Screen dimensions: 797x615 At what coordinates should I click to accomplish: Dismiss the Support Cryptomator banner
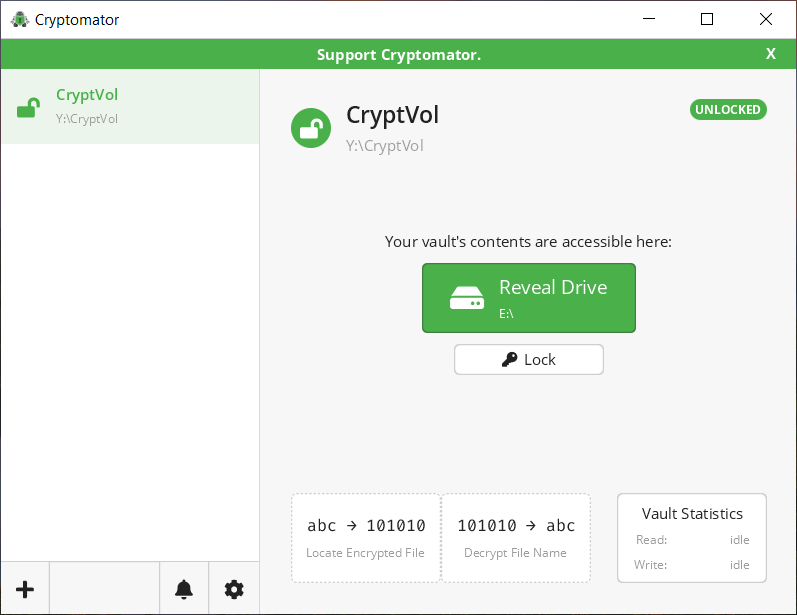[x=771, y=54]
